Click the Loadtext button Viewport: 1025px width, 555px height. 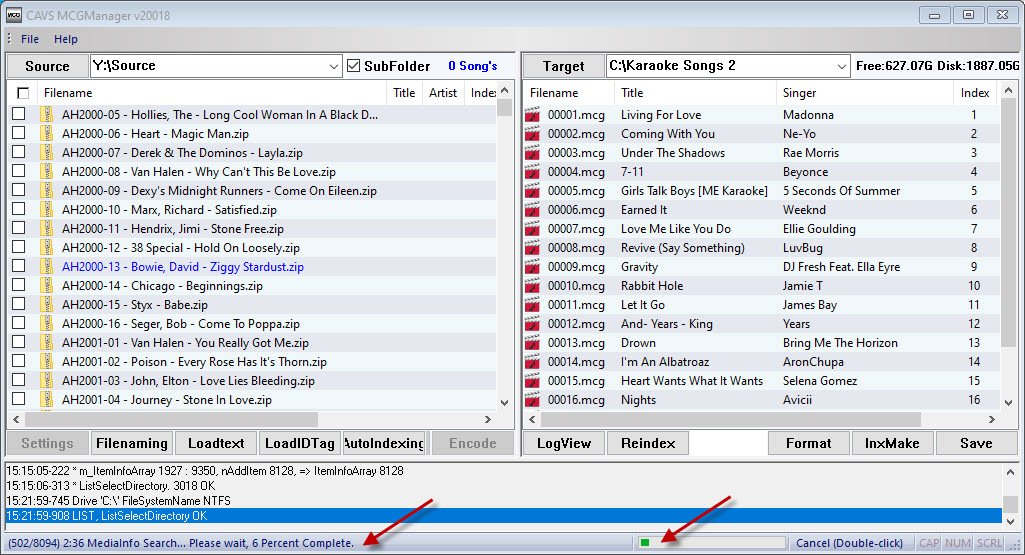pos(216,443)
